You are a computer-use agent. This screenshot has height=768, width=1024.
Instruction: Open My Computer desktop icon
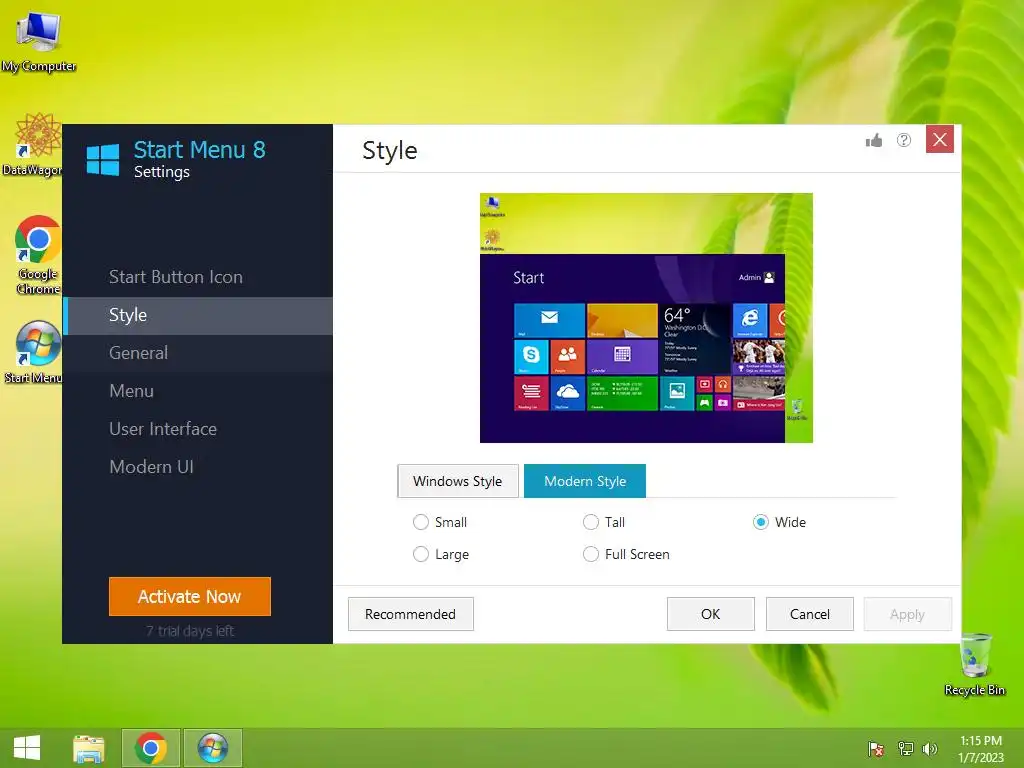[39, 42]
